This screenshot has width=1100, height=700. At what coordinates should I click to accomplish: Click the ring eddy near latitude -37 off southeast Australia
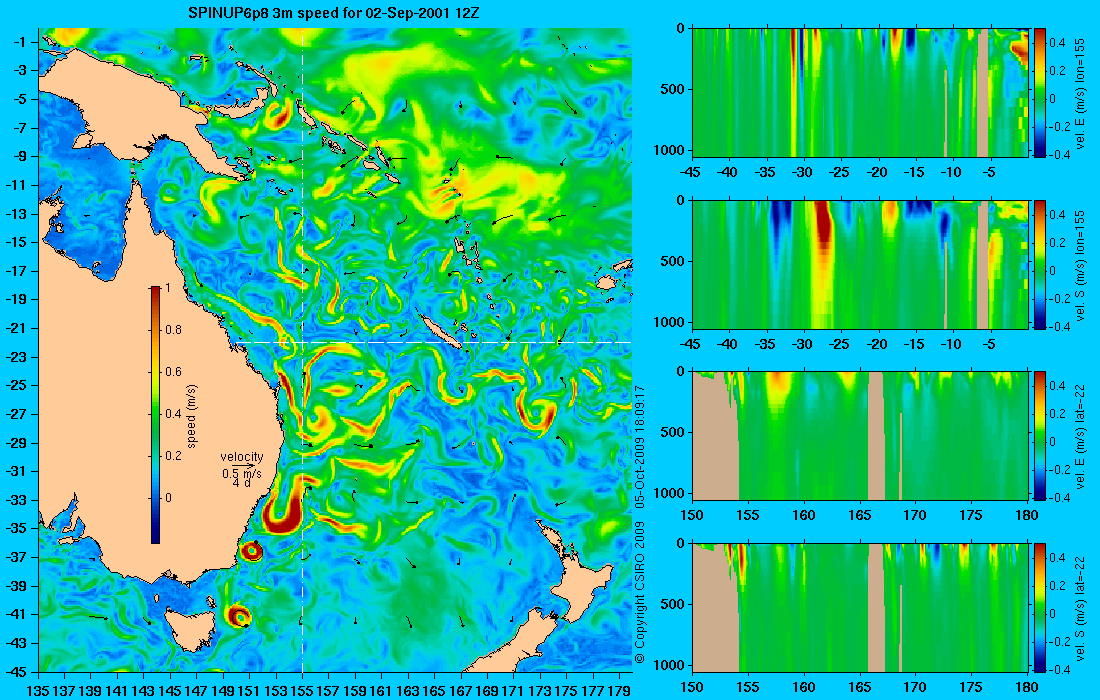251,551
